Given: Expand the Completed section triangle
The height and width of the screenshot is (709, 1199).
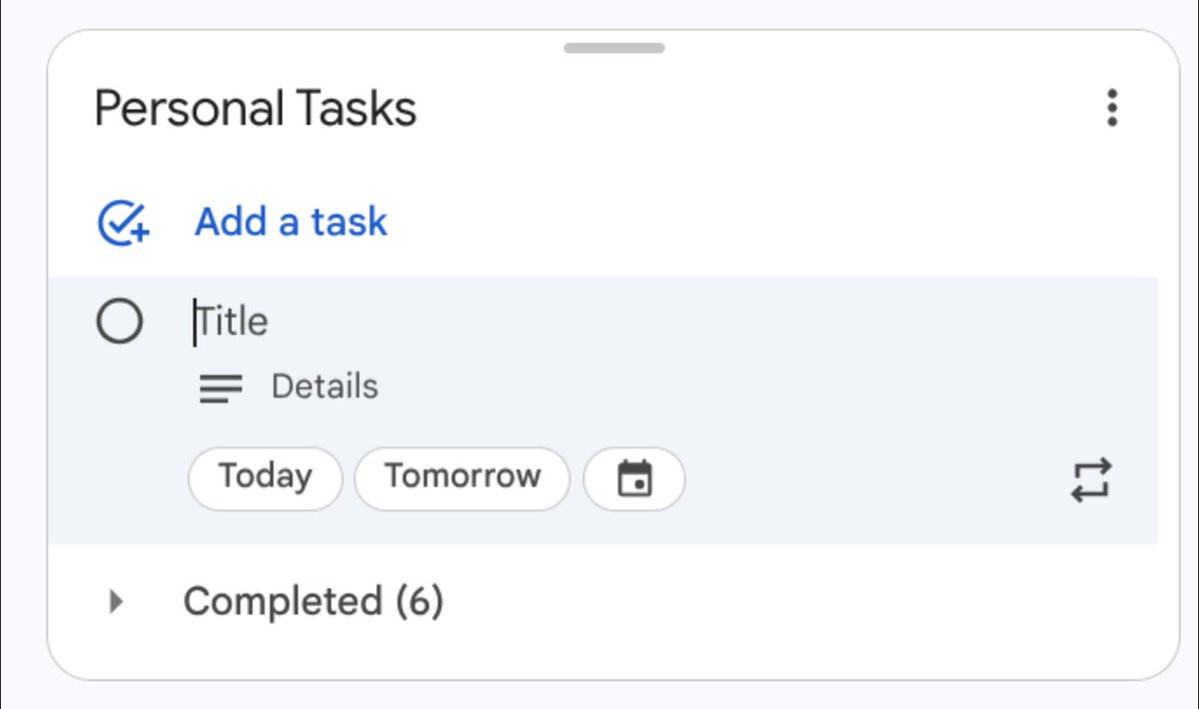Looking at the screenshot, I should 116,601.
